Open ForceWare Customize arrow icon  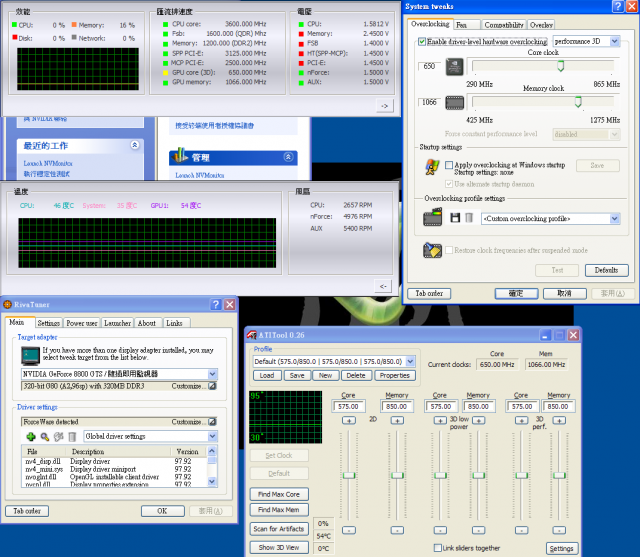pos(213,422)
